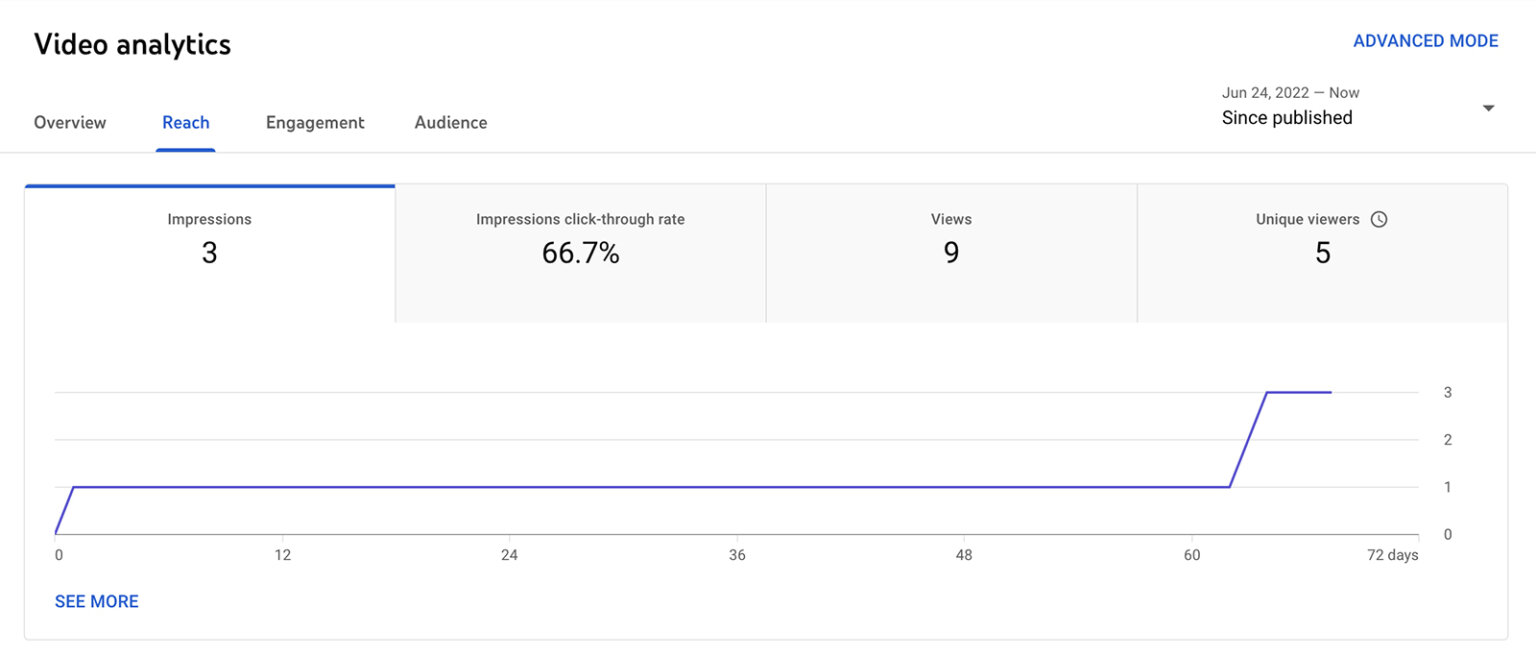1536x656 pixels.
Task: Click the impressions chart line peak
Action: click(1300, 392)
